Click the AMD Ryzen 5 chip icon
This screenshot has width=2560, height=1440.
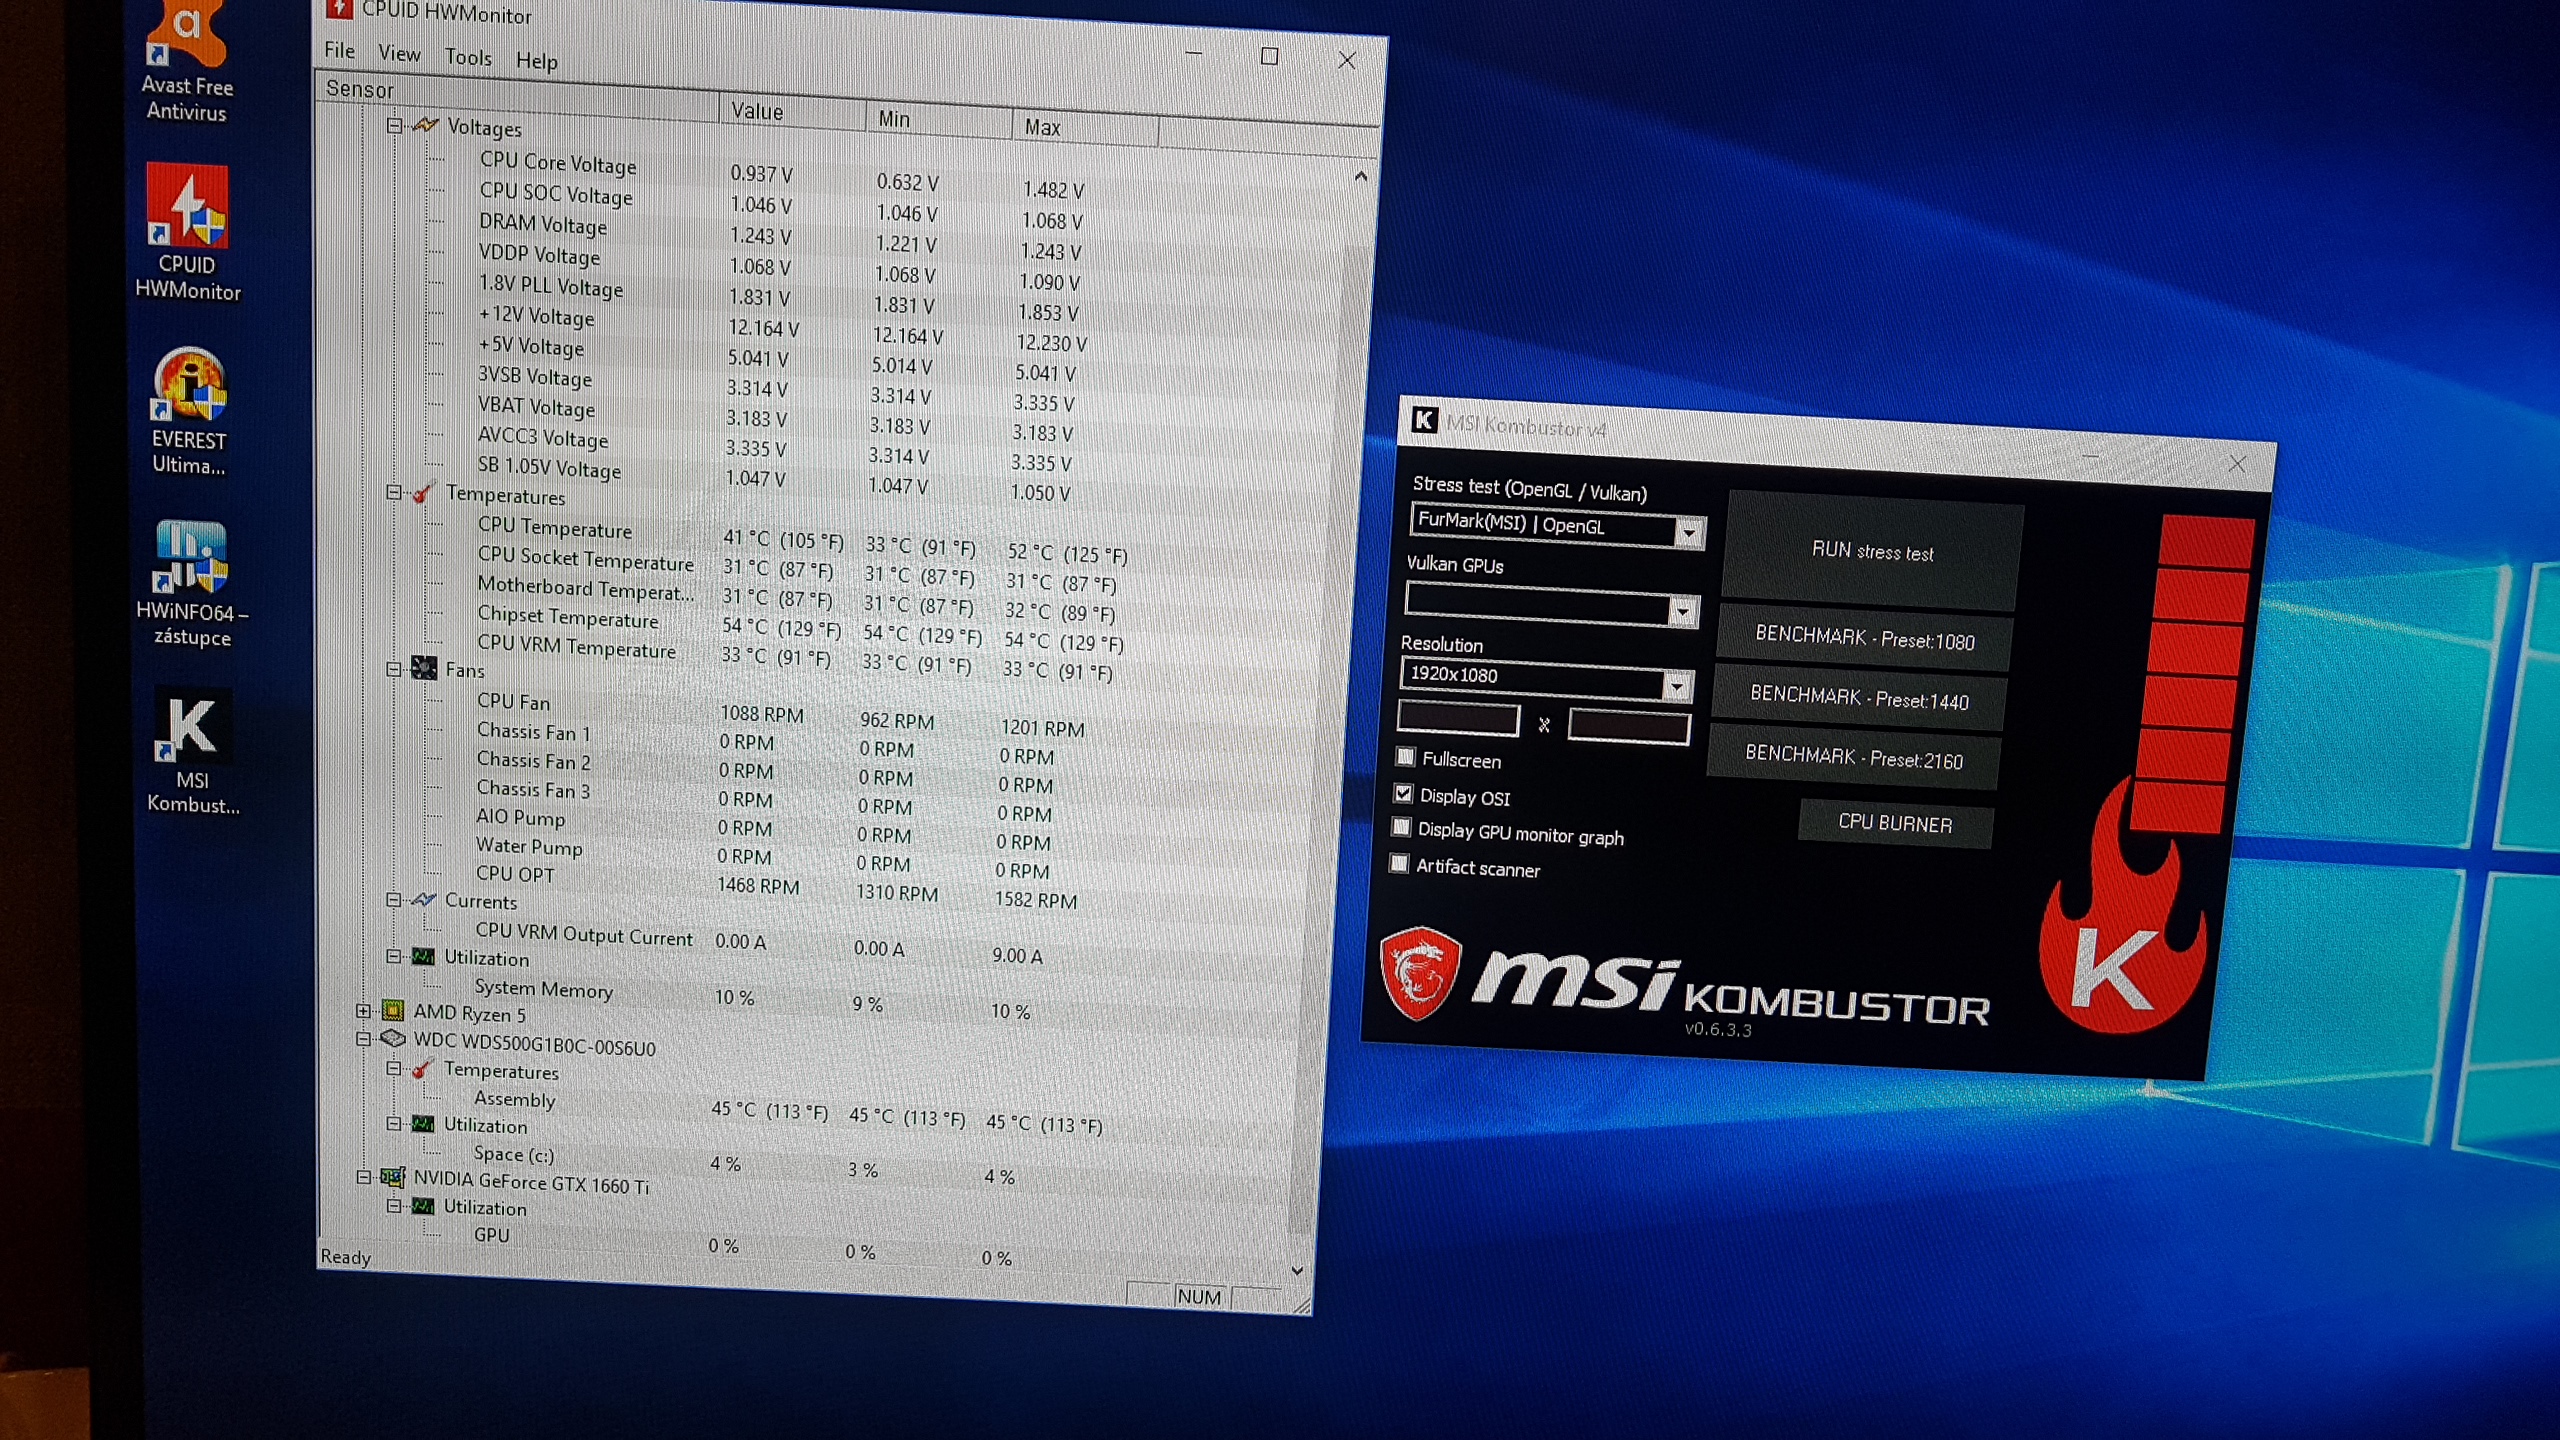click(394, 1011)
